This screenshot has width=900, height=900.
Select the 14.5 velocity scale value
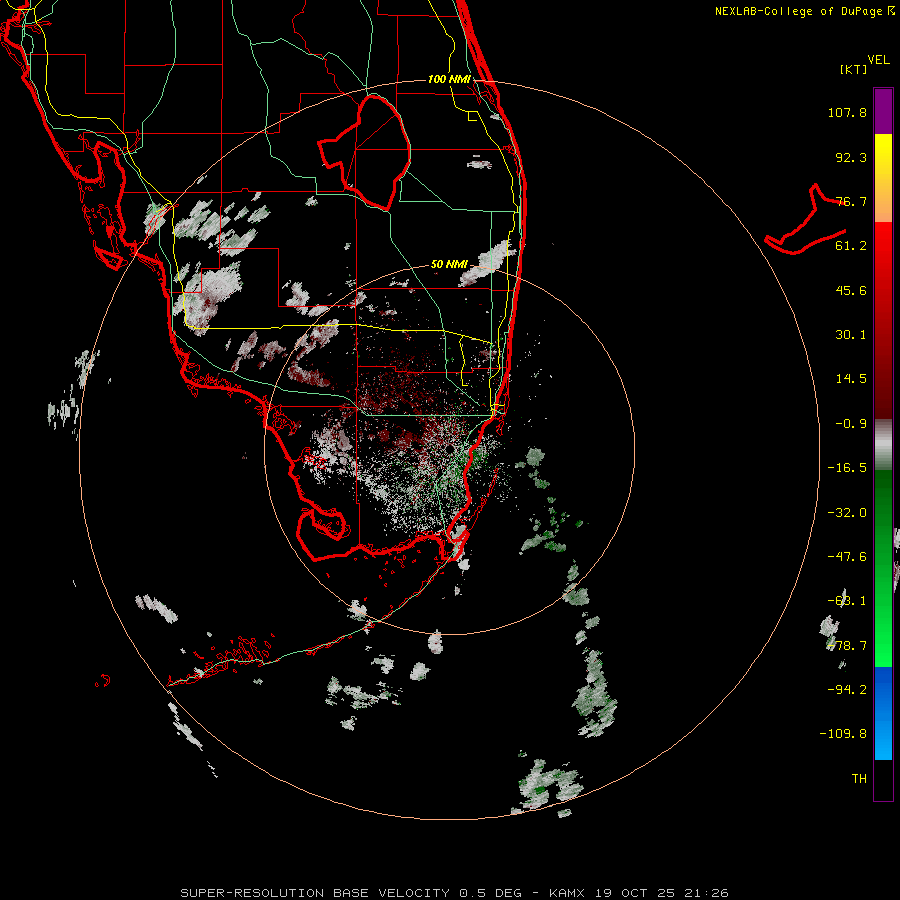pyautogui.click(x=851, y=379)
